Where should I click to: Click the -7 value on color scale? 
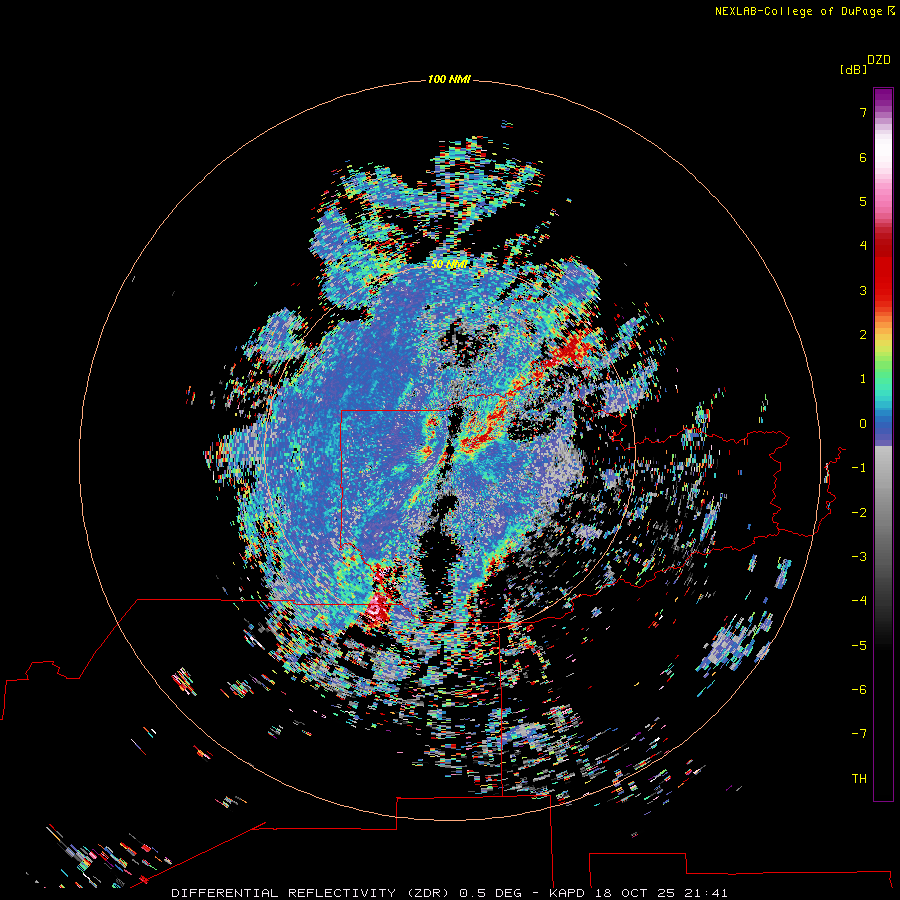tap(859, 734)
